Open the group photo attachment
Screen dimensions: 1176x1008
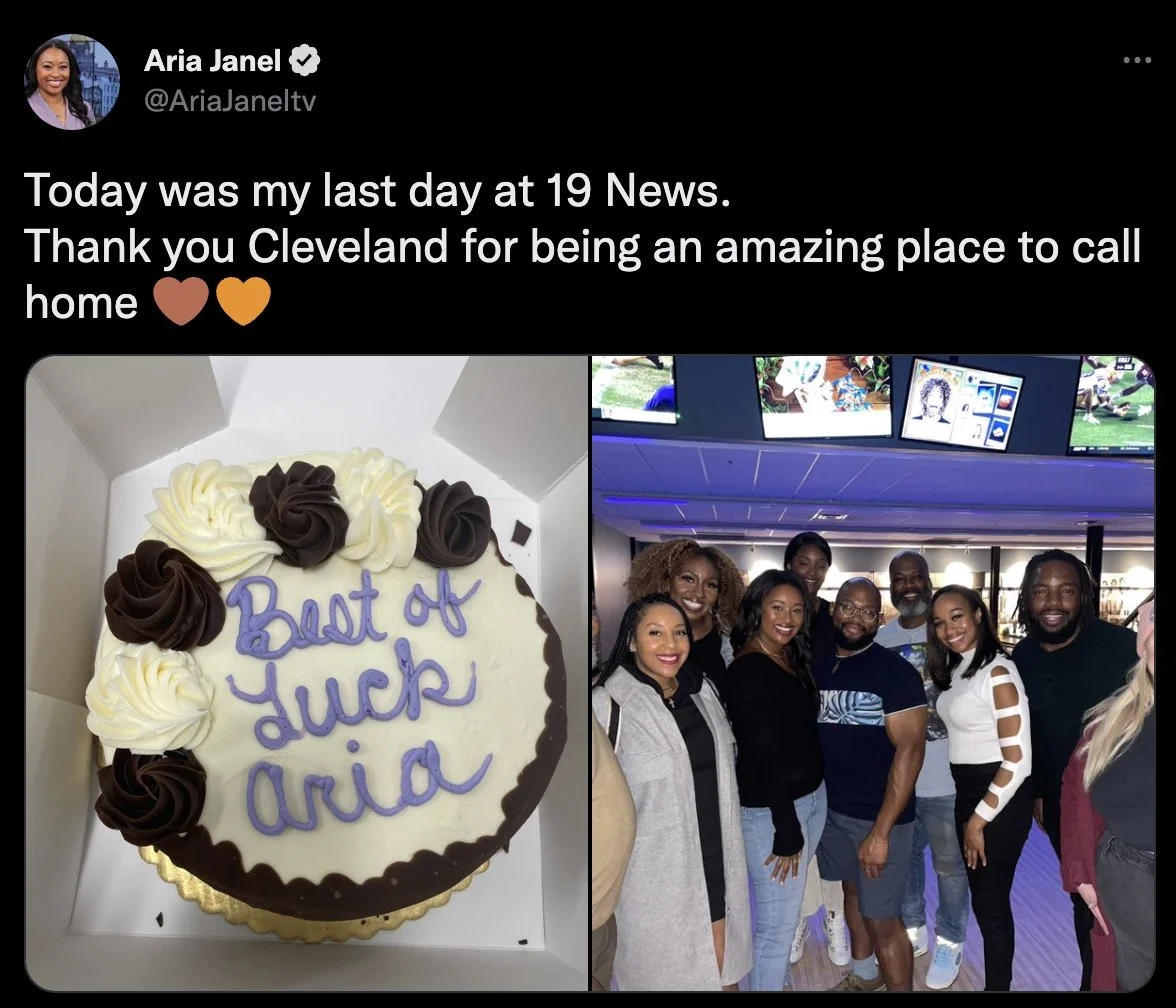coord(873,673)
